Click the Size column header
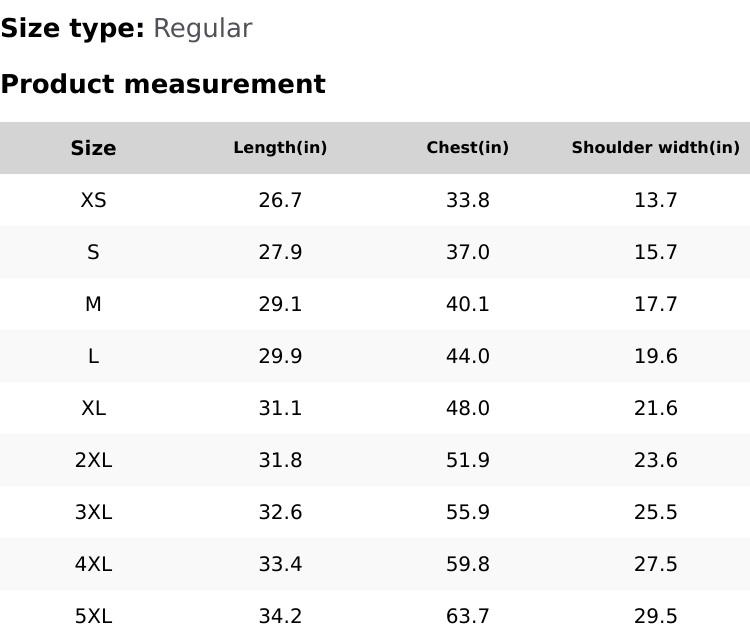This screenshot has width=750, height=642. 93,148
